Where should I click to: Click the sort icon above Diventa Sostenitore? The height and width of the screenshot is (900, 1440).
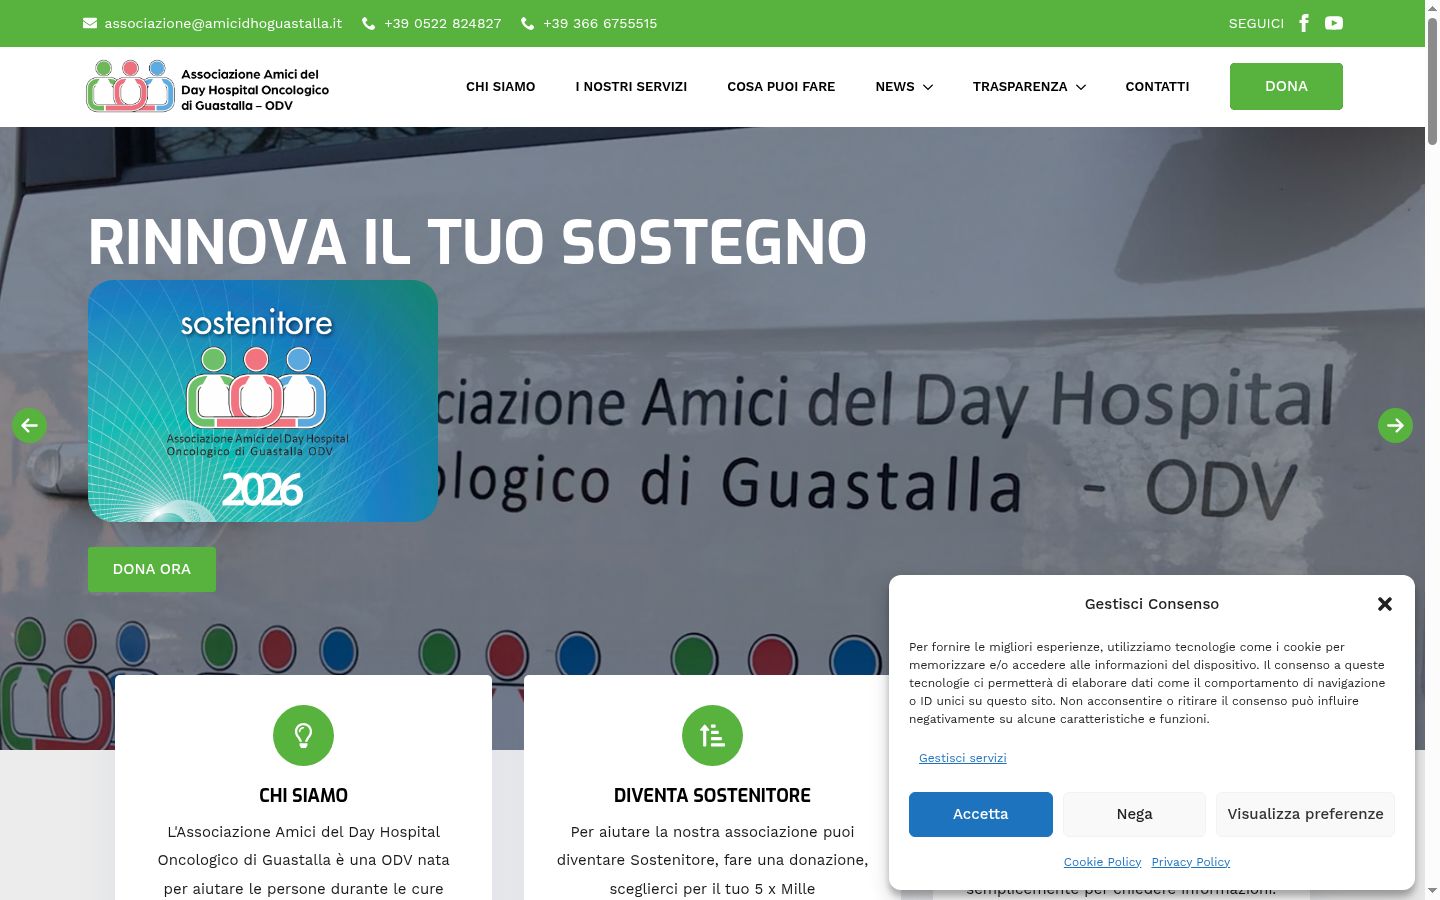(x=712, y=736)
